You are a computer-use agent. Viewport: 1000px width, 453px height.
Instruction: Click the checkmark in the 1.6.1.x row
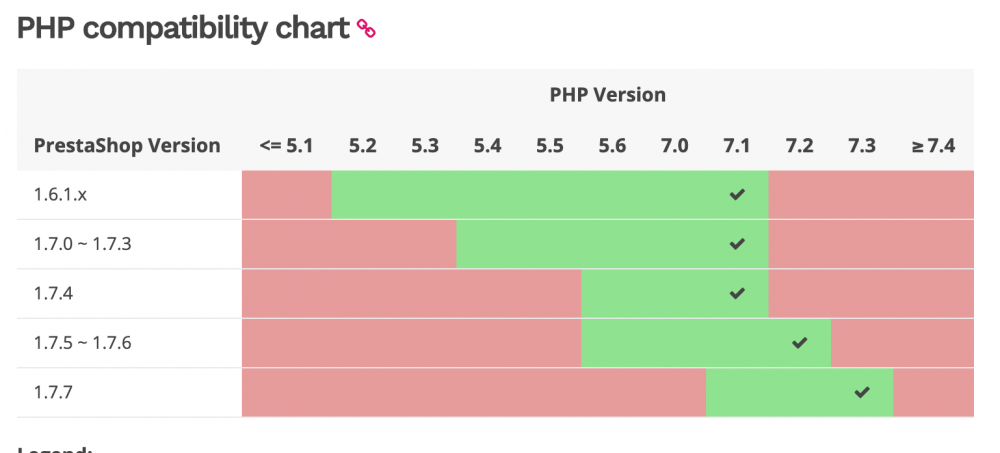point(737,195)
